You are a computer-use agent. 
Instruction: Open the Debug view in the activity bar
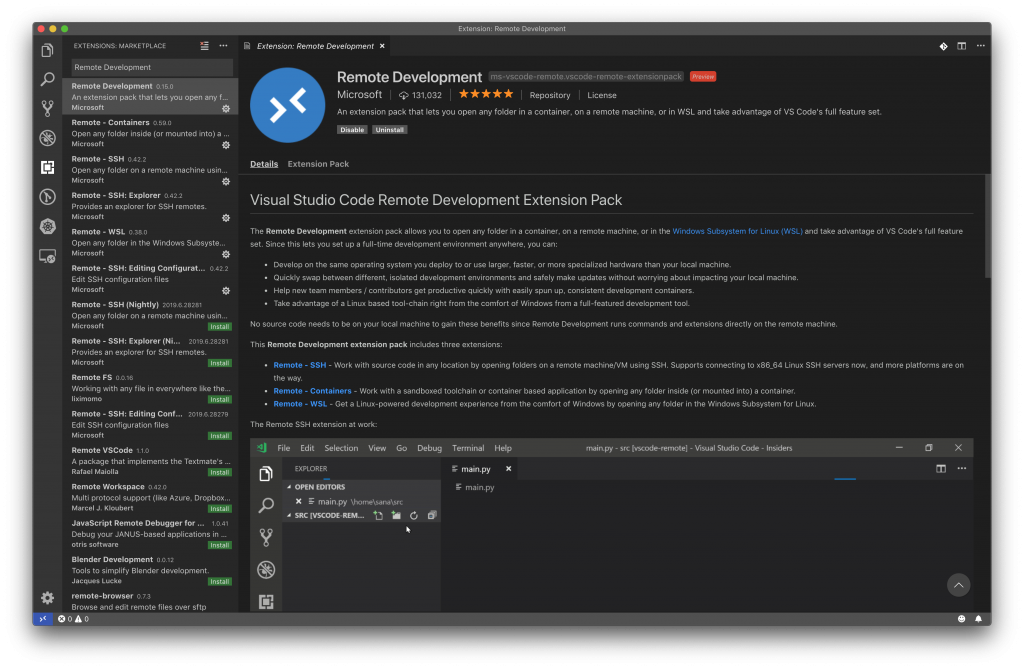[x=47, y=138]
